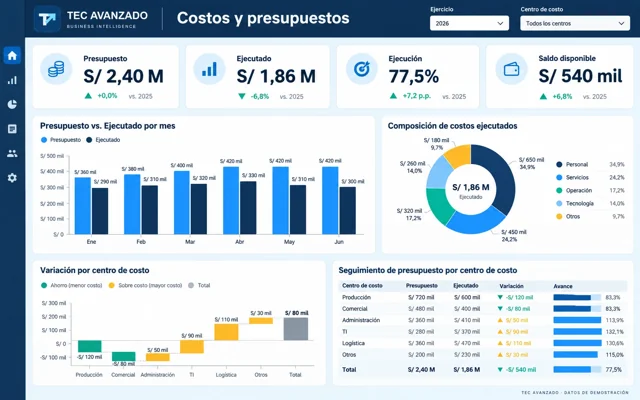640x400 pixels.
Task: Toggle the Ejecutado legend series
Action: point(103,140)
